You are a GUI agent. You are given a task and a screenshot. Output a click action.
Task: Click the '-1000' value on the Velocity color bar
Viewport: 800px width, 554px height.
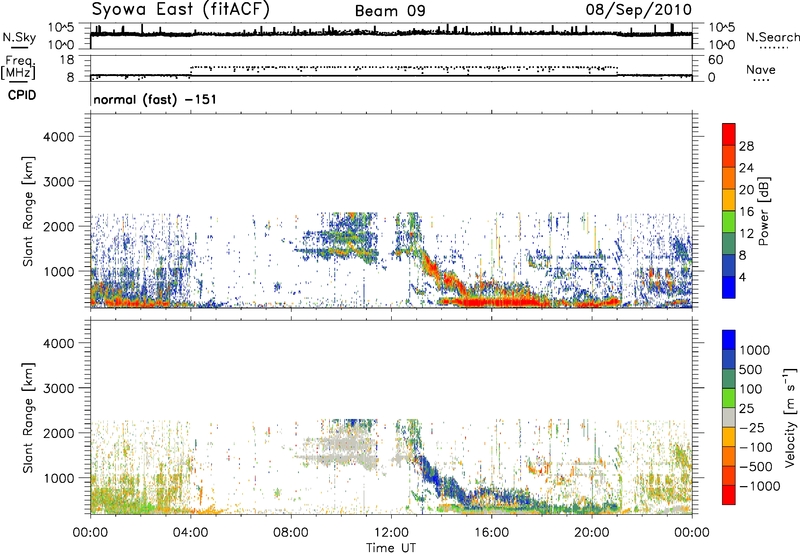[760, 486]
